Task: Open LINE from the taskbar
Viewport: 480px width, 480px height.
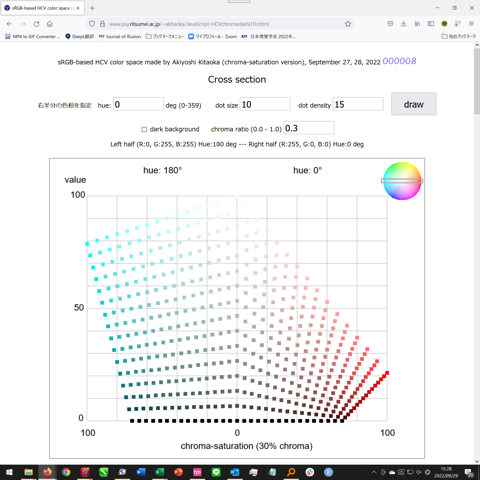Action: point(216,472)
